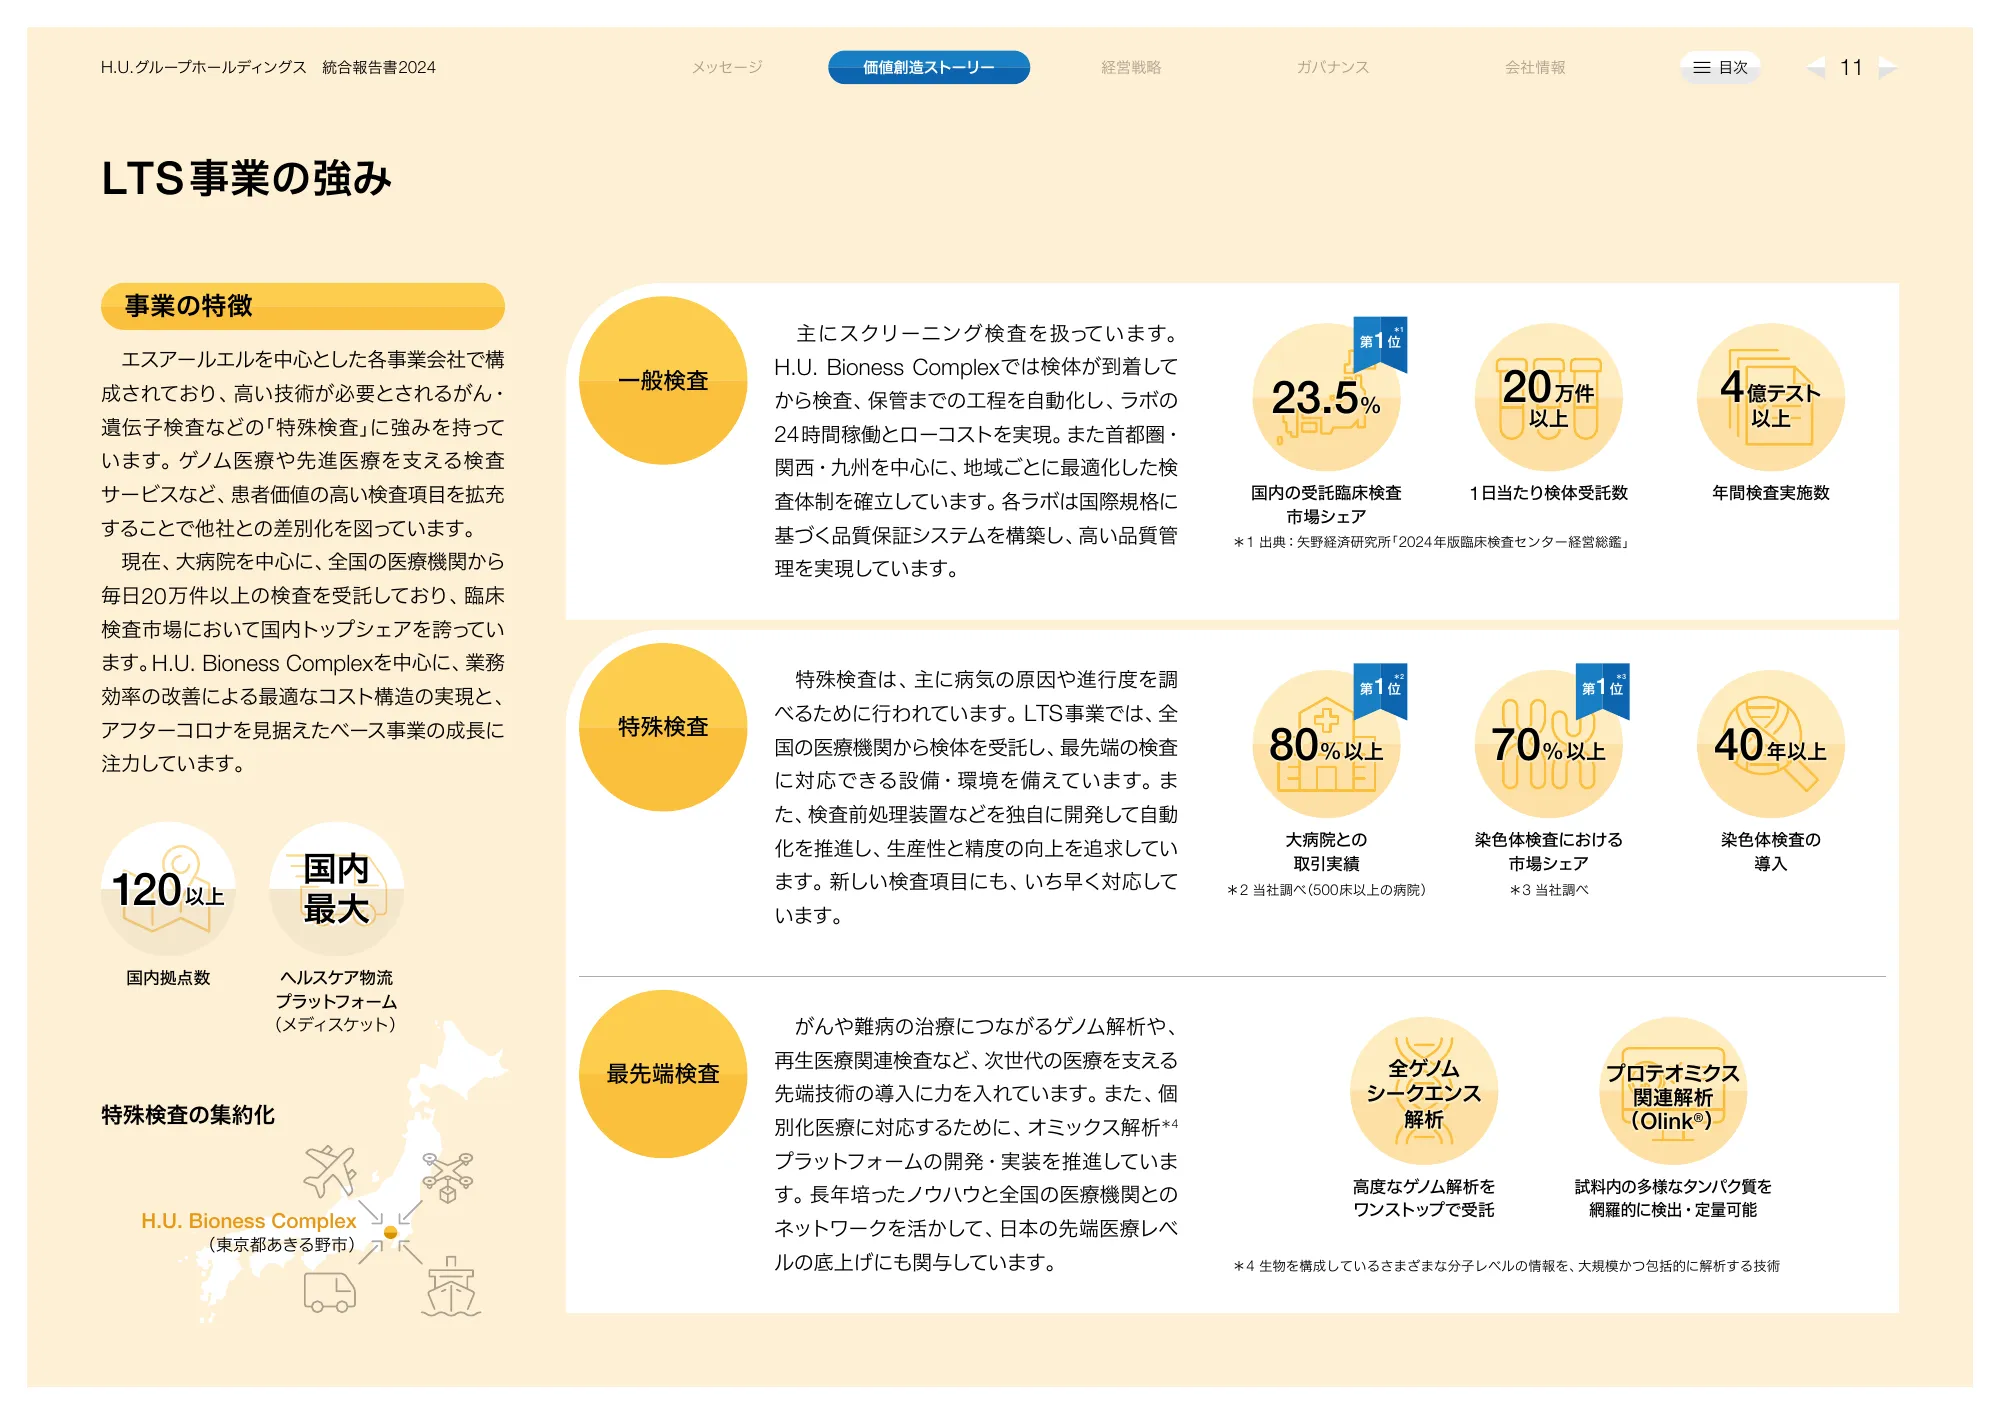
Task: Click the 染色体検査における市場シェア caption
Action: (x=1548, y=852)
